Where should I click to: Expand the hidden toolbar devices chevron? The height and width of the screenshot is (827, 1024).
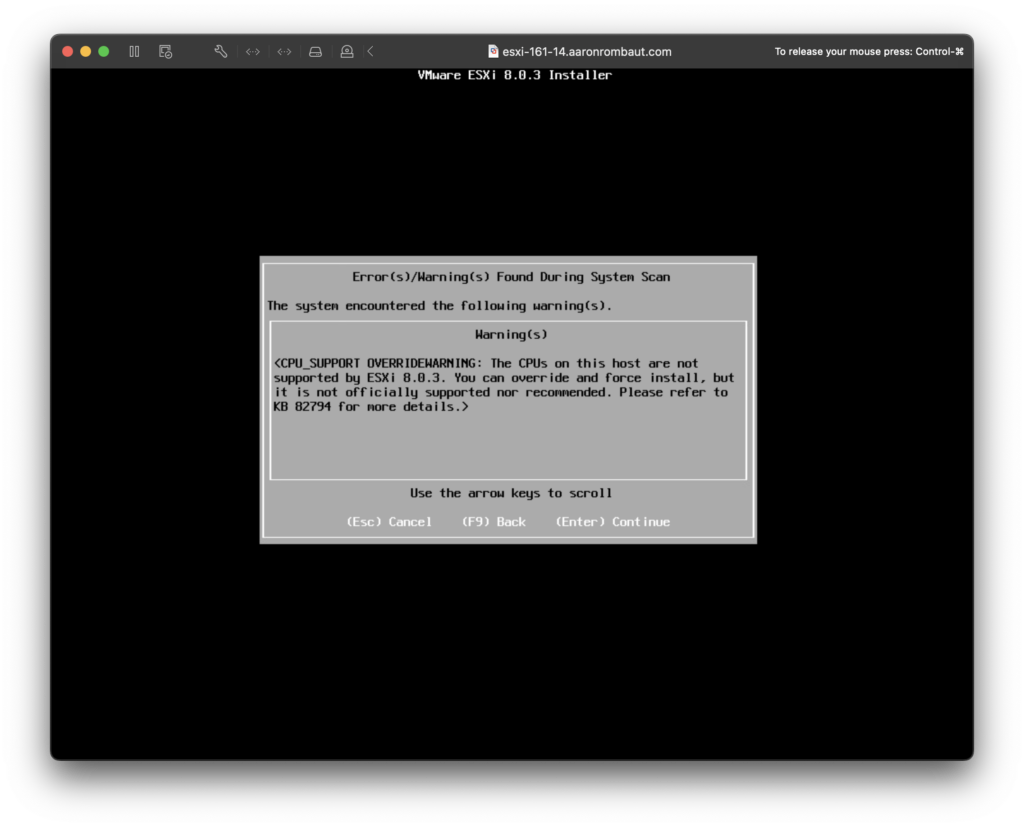(x=371, y=51)
